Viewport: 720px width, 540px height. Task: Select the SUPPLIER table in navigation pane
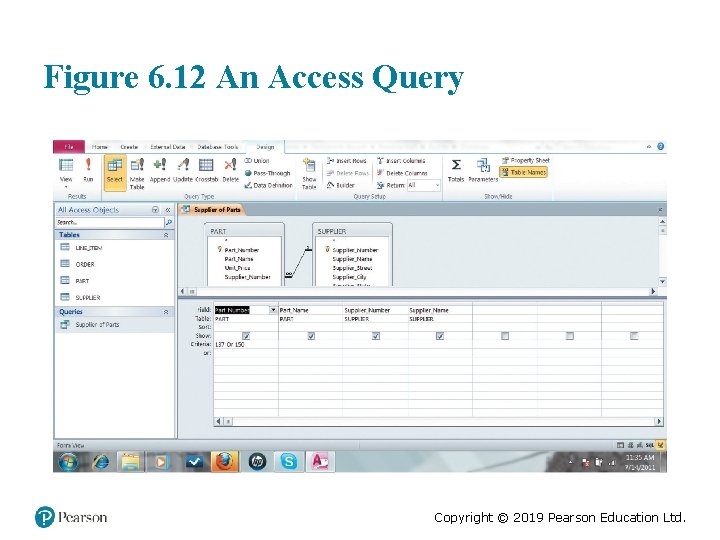pyautogui.click(x=80, y=297)
